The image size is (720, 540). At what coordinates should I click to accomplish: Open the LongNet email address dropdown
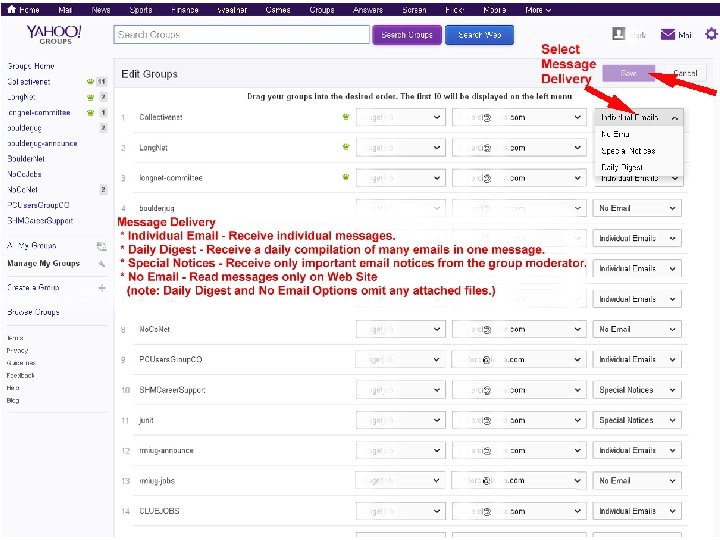[x=519, y=147]
